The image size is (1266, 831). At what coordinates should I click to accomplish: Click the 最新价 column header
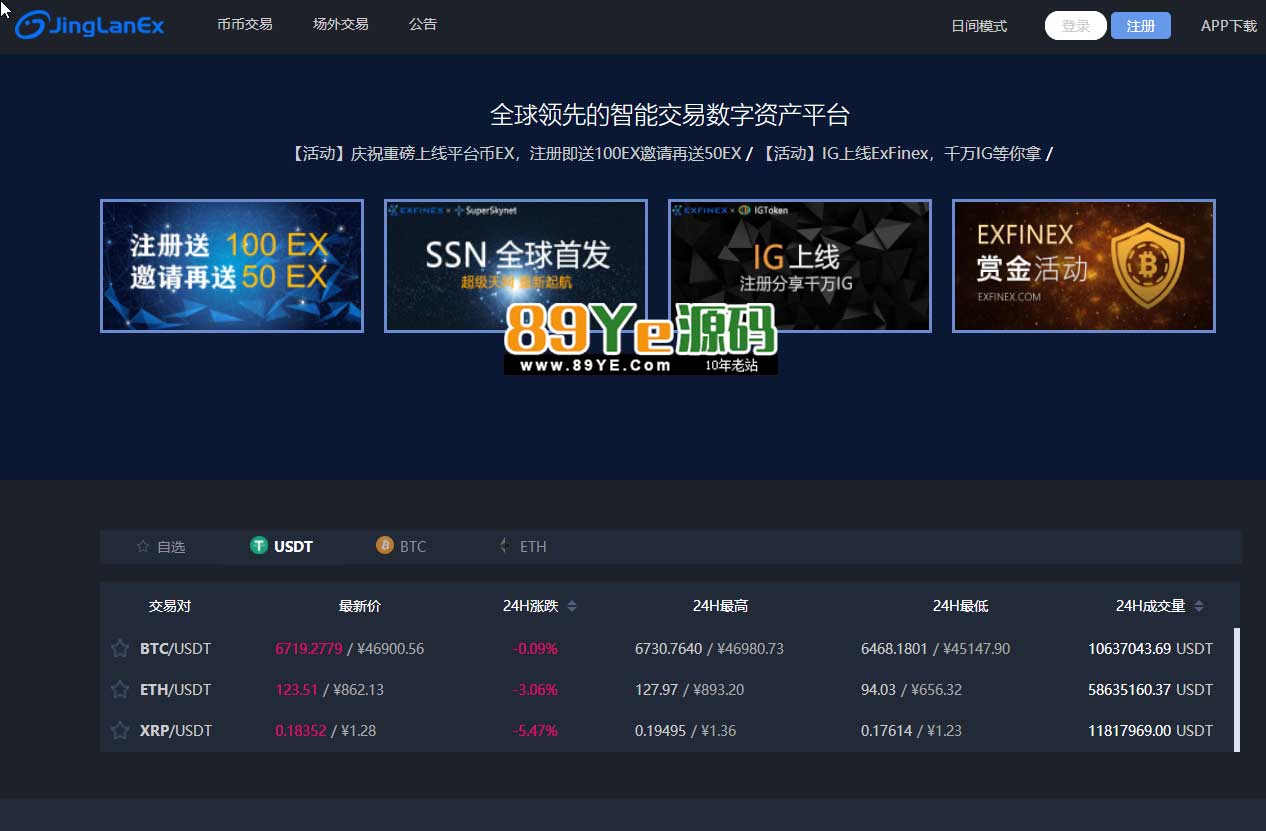click(x=360, y=606)
